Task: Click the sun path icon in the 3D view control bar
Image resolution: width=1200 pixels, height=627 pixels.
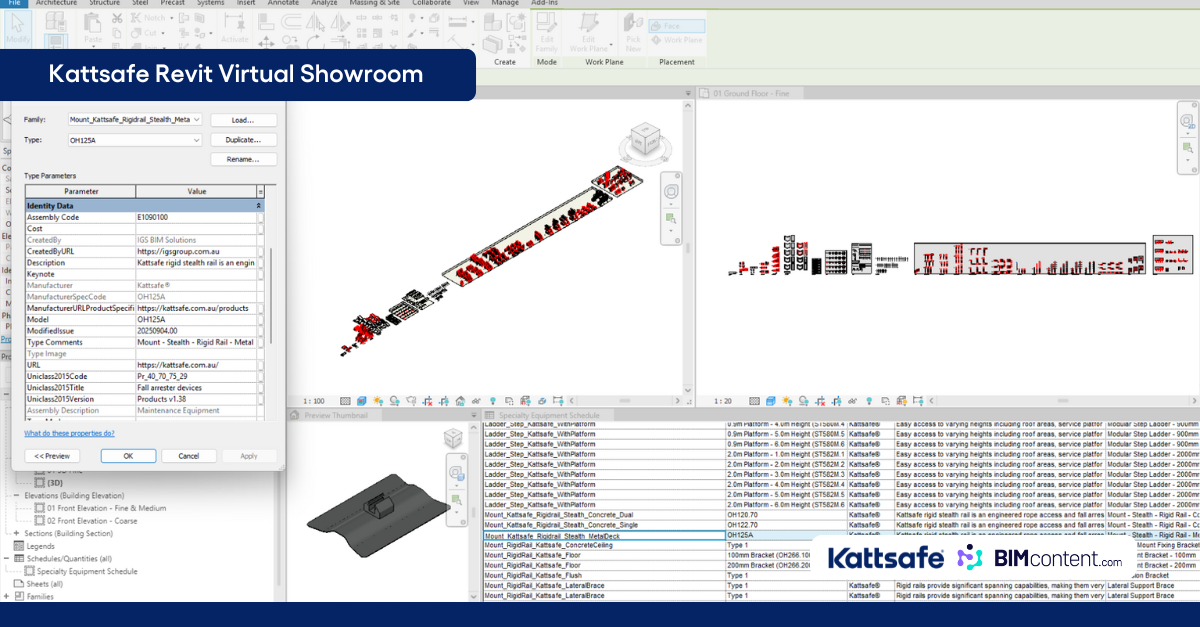Action: click(379, 401)
